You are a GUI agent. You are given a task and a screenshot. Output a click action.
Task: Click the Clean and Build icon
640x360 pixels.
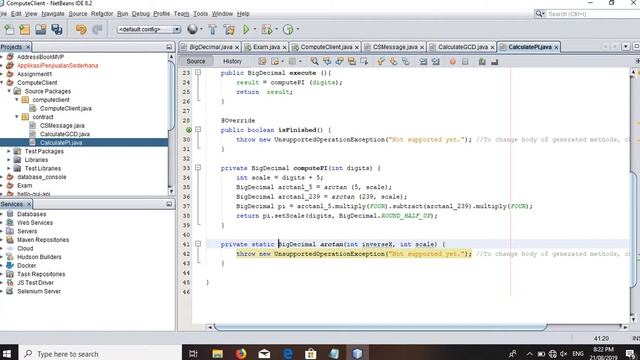click(x=229, y=29)
